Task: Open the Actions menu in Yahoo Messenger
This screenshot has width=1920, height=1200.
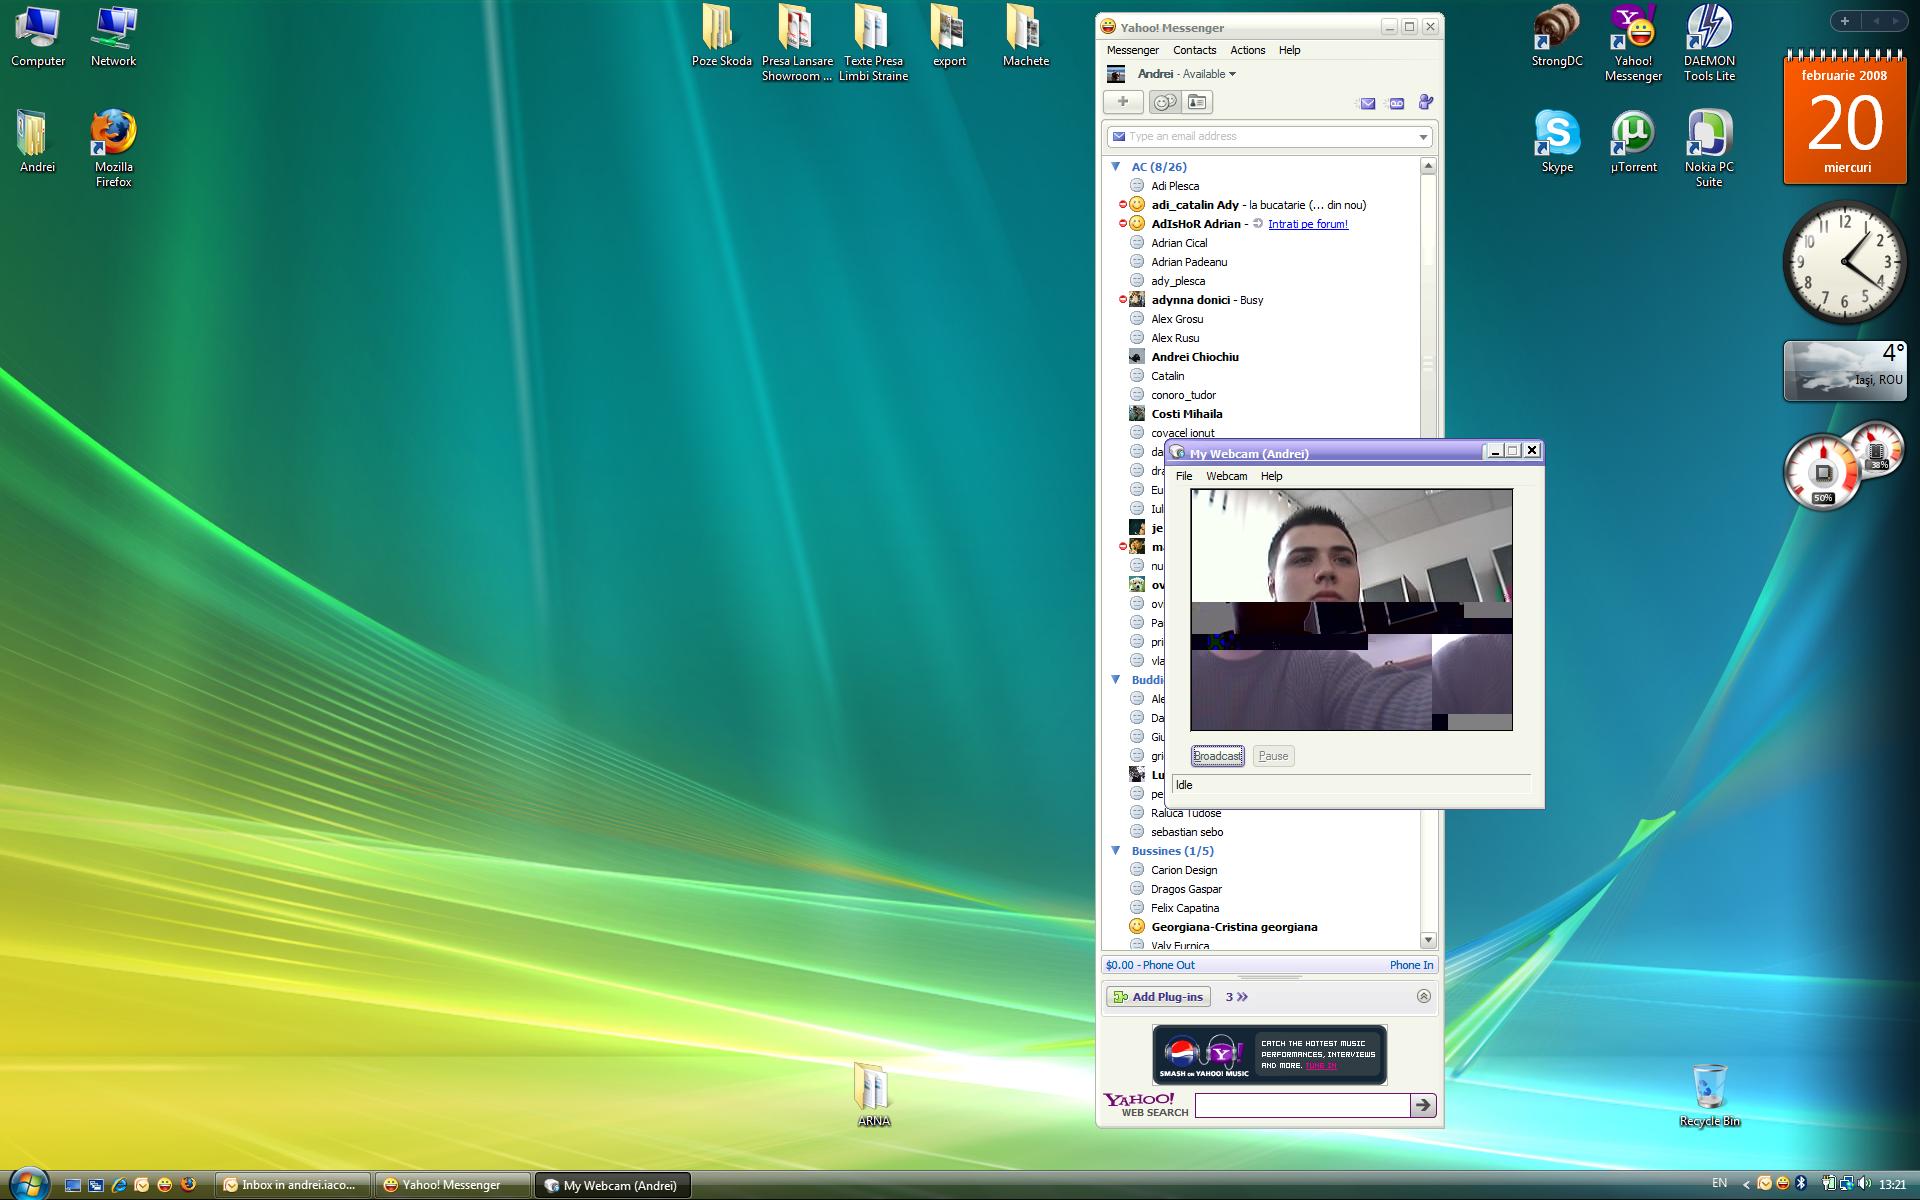Action: pyautogui.click(x=1247, y=50)
